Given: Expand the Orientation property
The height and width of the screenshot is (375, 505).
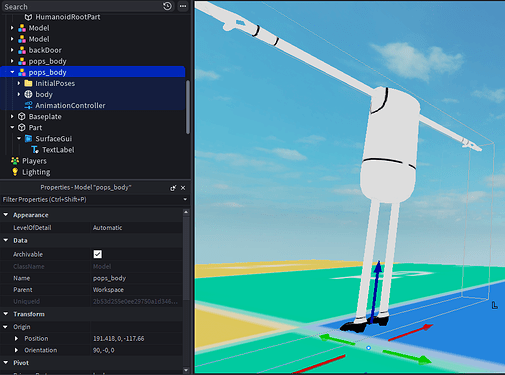Looking at the screenshot, I should pyautogui.click(x=16, y=350).
